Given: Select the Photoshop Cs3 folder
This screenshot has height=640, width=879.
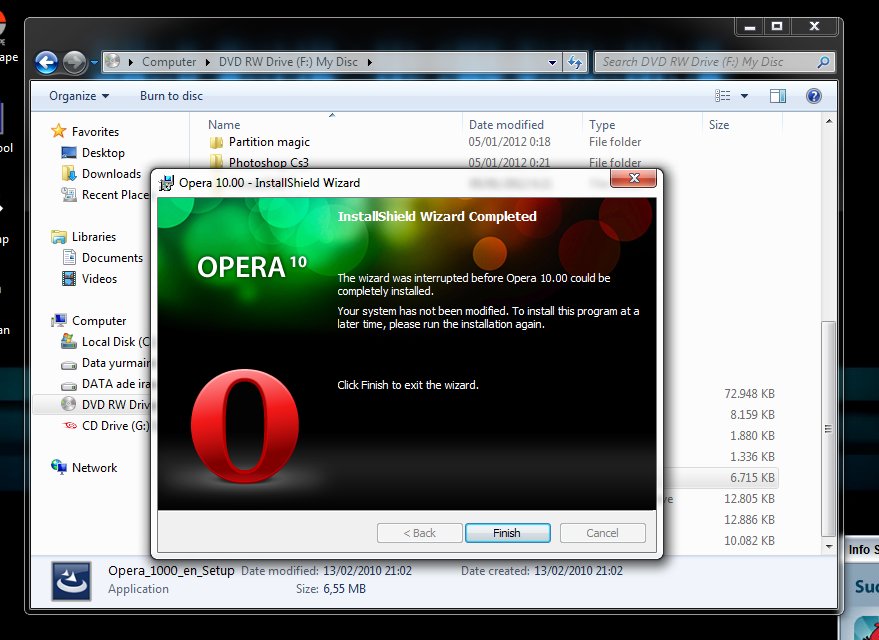Looking at the screenshot, I should [269, 163].
